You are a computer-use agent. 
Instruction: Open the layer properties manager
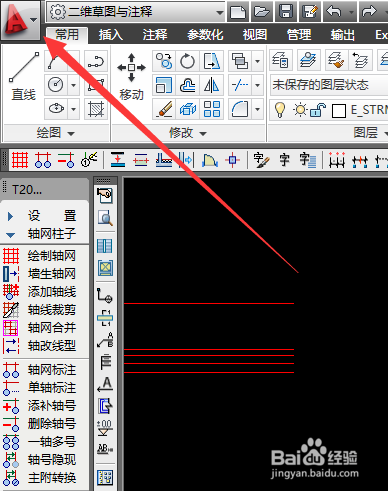point(281,61)
